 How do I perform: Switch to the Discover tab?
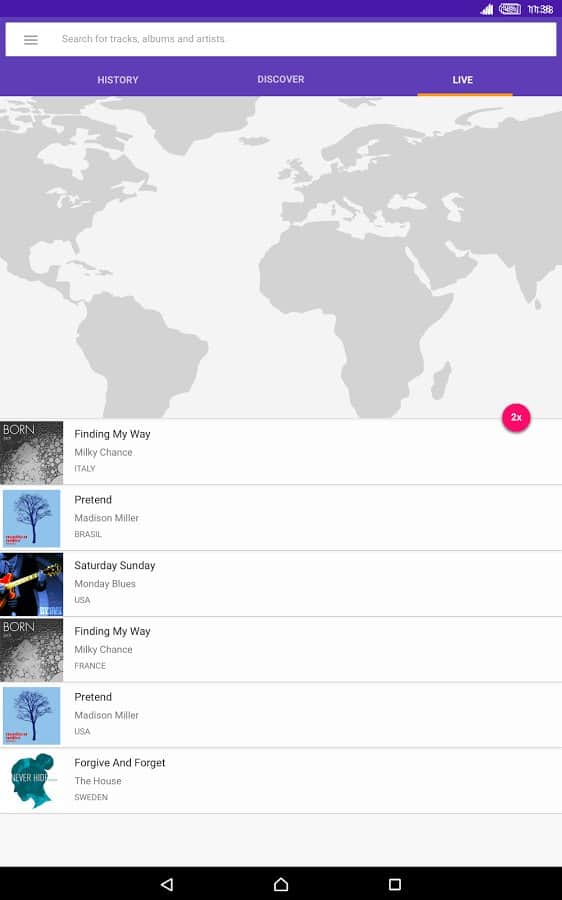click(281, 80)
